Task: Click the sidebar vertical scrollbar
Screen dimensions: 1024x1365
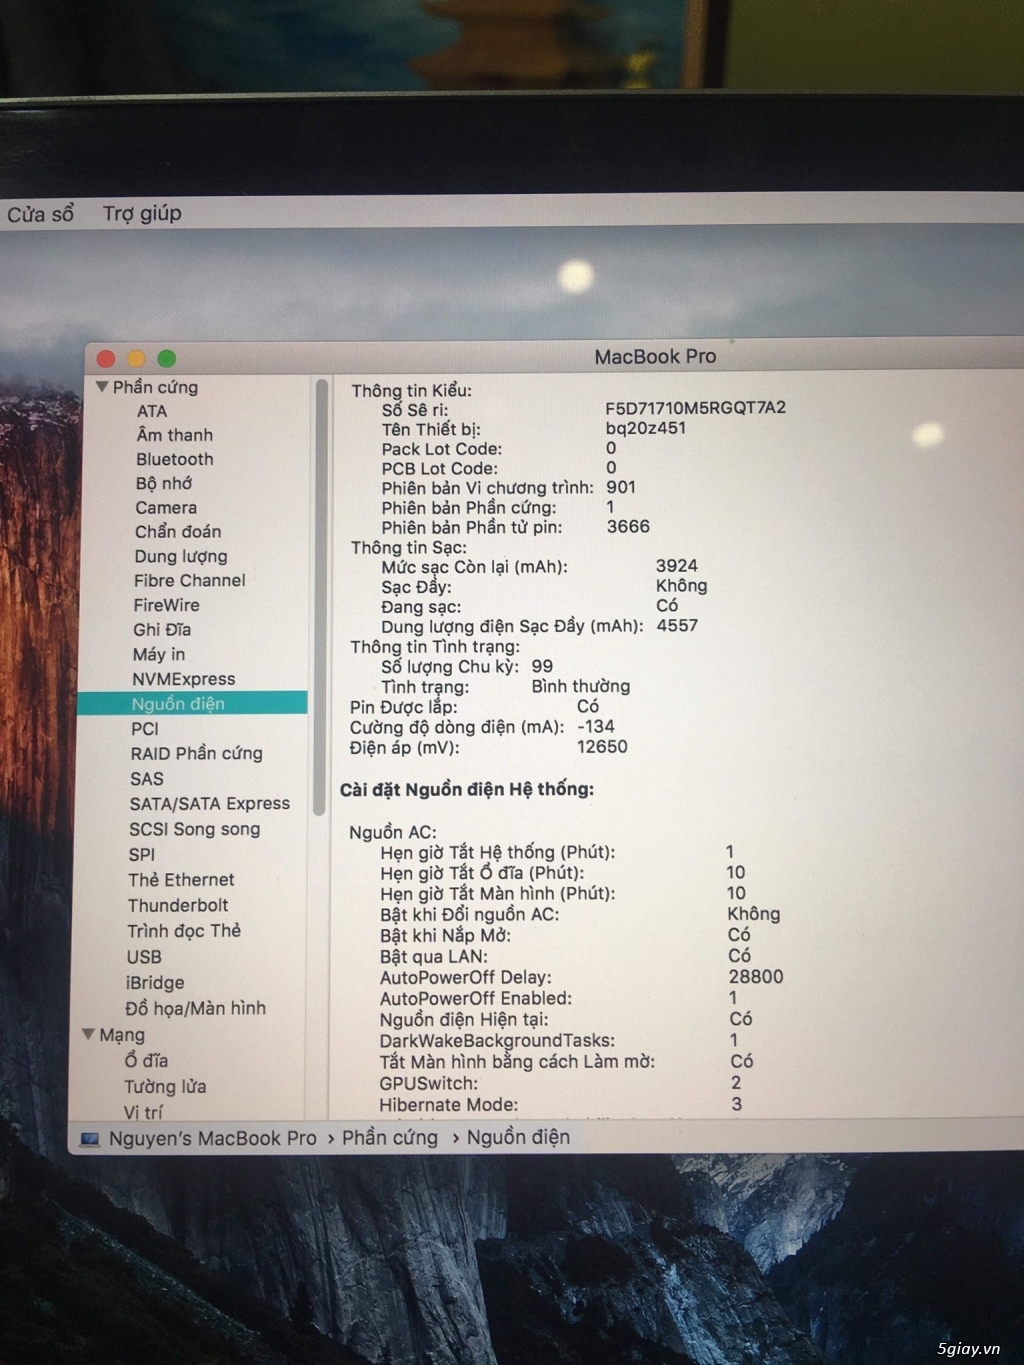Action: pyautogui.click(x=320, y=596)
